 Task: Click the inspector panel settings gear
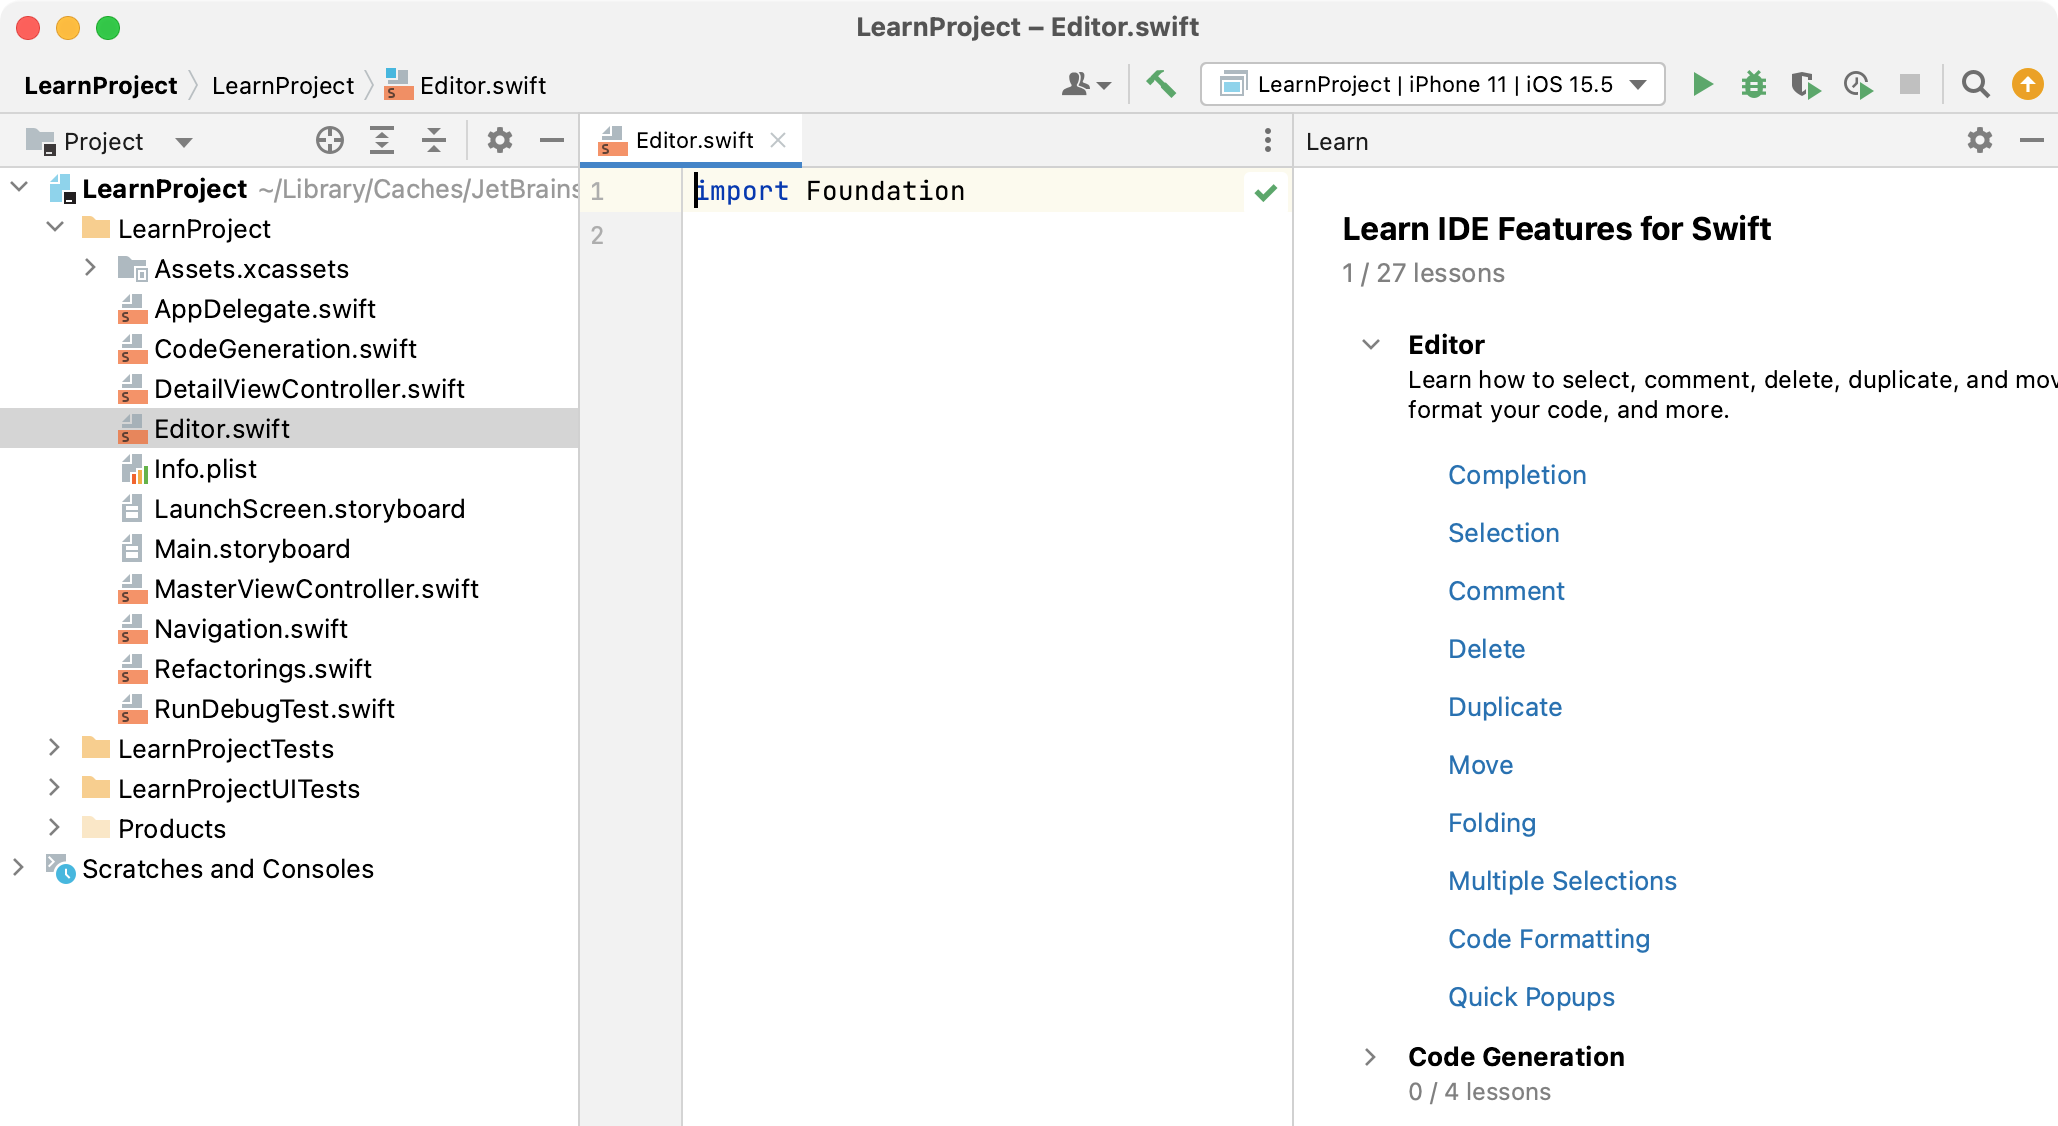1979,140
